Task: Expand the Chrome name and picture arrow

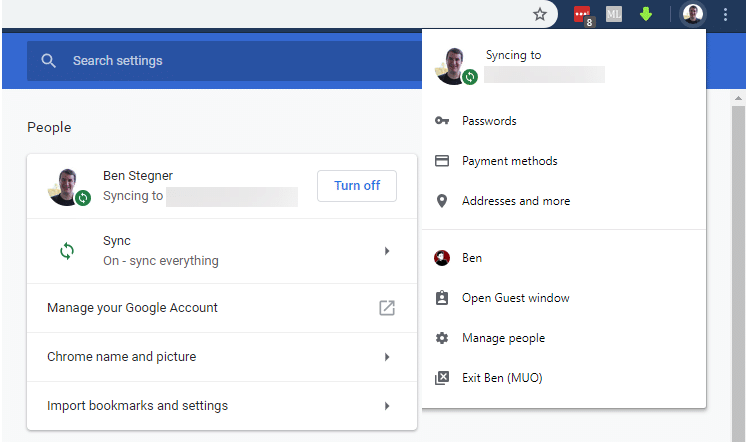Action: [387, 357]
